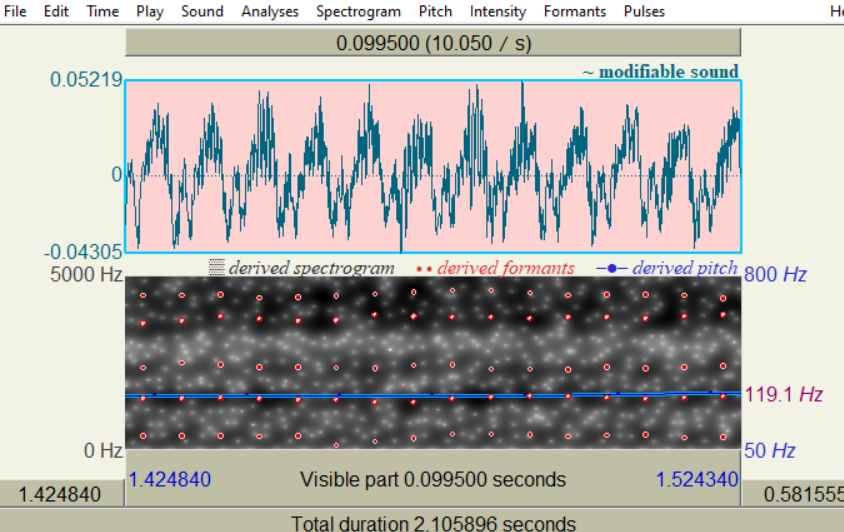Image resolution: width=844 pixels, height=532 pixels.
Task: Click the derived formants red dots legend
Action: pos(424,268)
